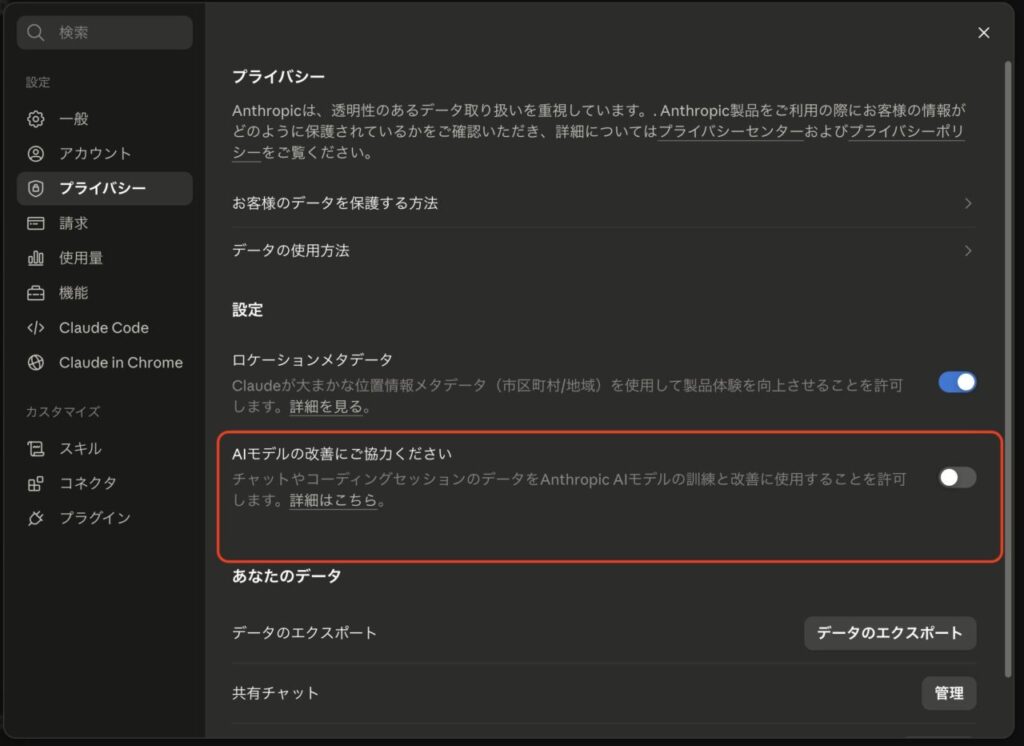This screenshot has width=1024, height=746.
Task: Click the AIモデルの改善にご協力ください label
Action: click(x=342, y=454)
